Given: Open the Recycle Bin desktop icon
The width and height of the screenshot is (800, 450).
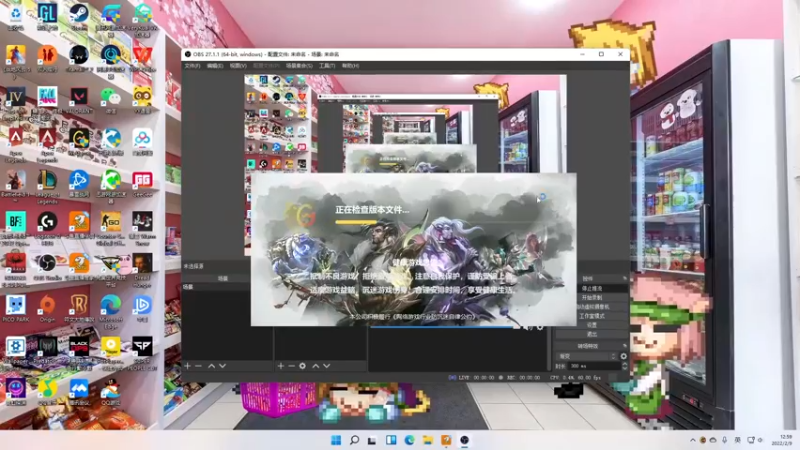Looking at the screenshot, I should pos(16,17).
